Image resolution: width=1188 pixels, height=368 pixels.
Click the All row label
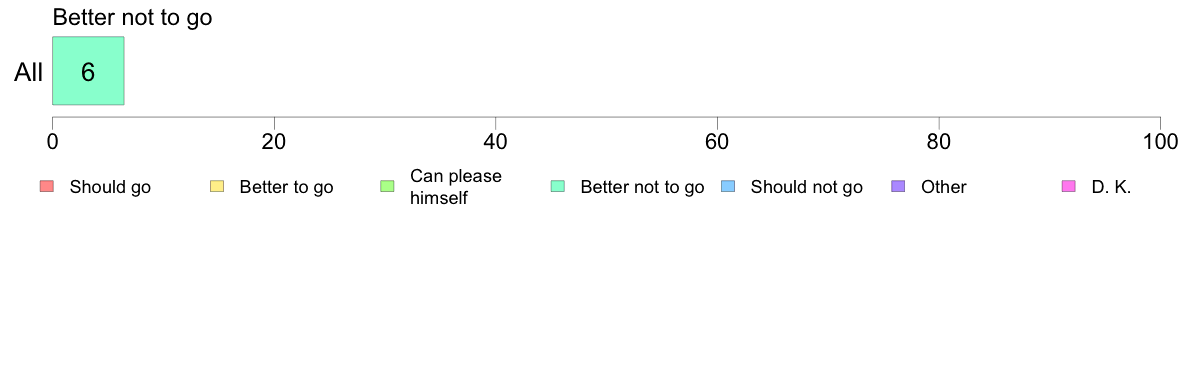(x=29, y=73)
